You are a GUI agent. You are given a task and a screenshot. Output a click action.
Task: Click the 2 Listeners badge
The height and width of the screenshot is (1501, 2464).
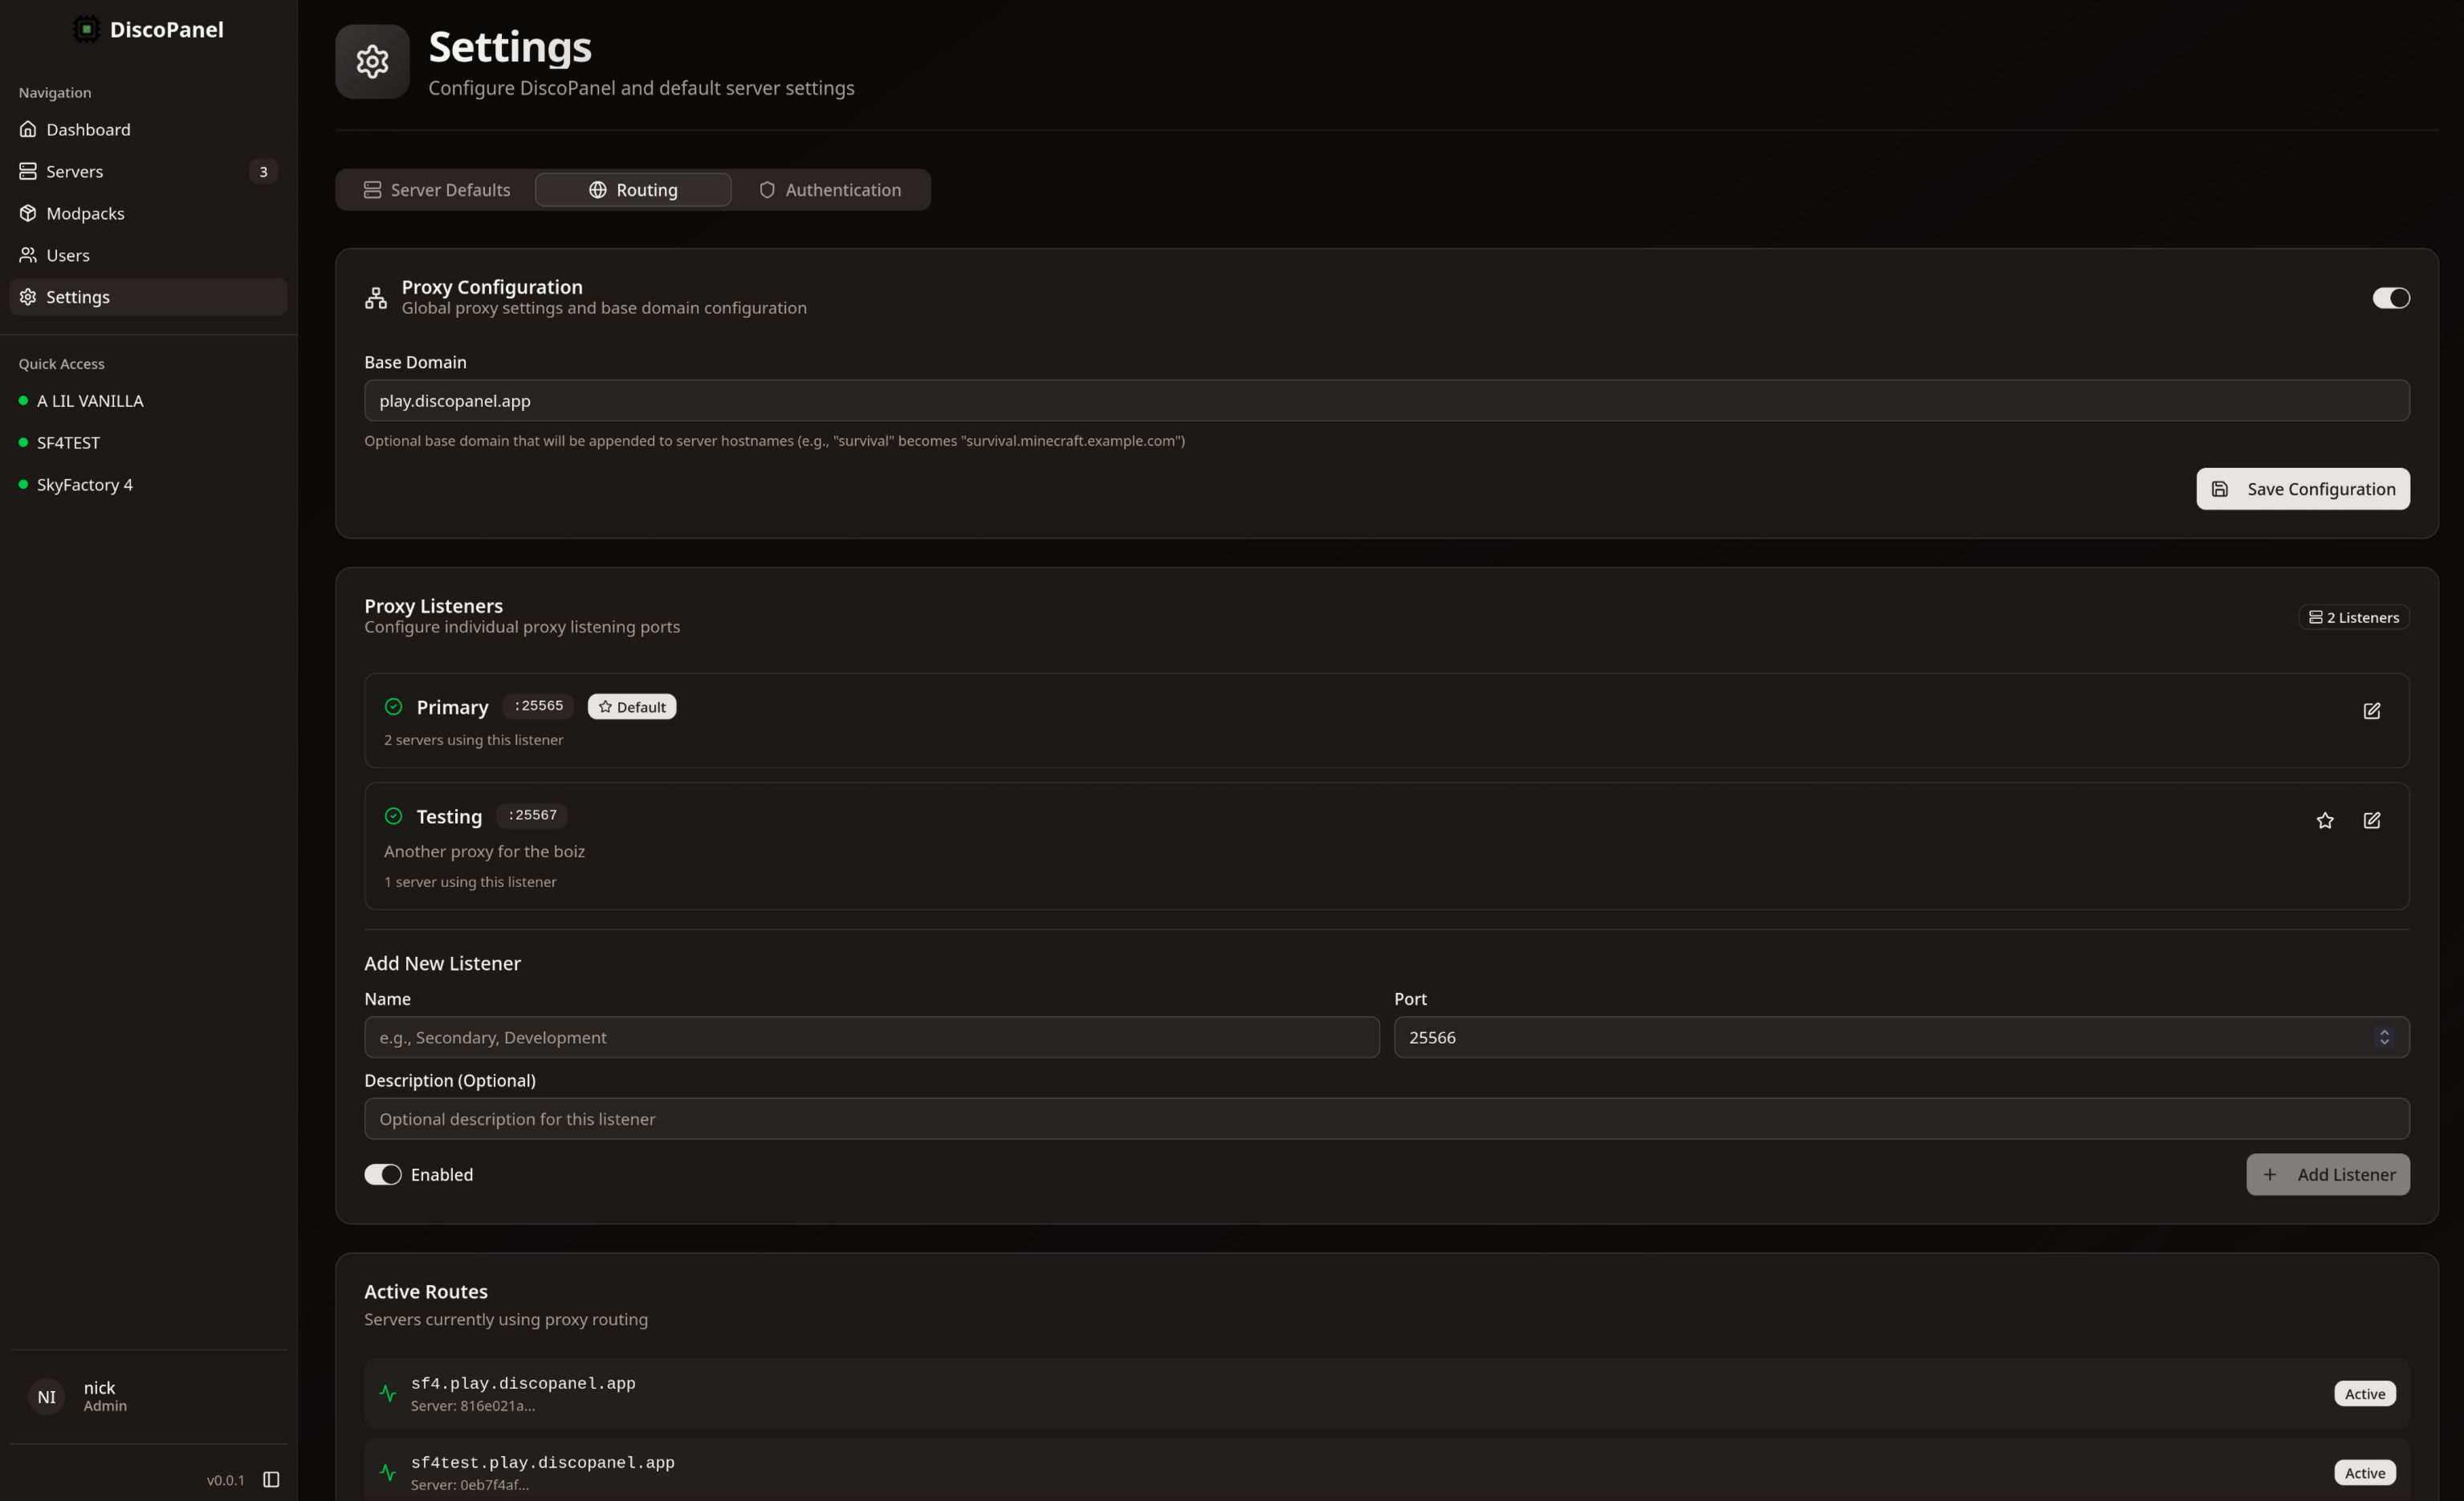(2354, 617)
